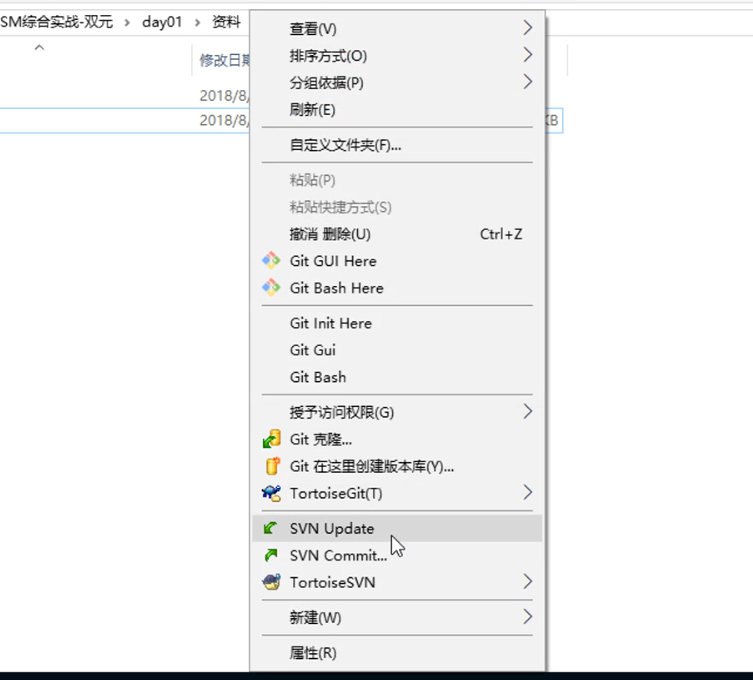Click 修改日期 column header
Screen dimensions: 753x680
[224, 61]
